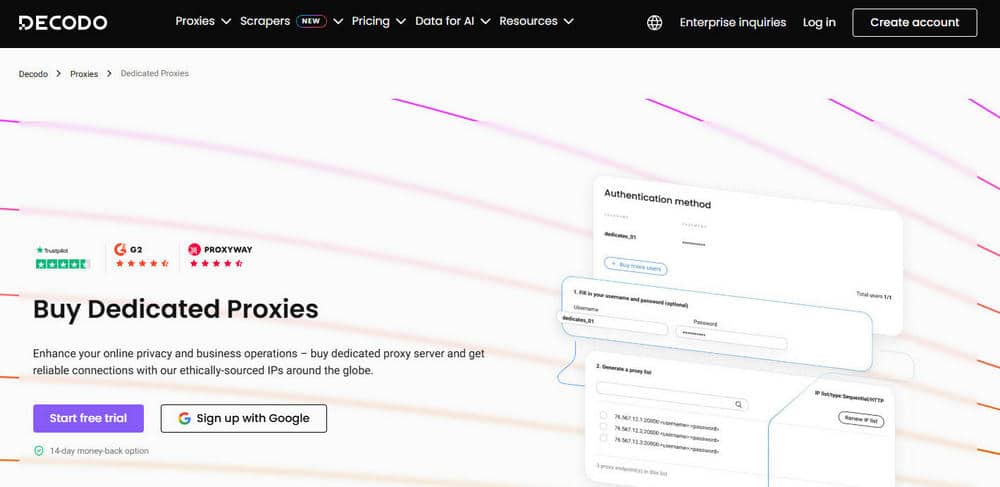Click the Trustpilot rating badge

[x=62, y=257]
